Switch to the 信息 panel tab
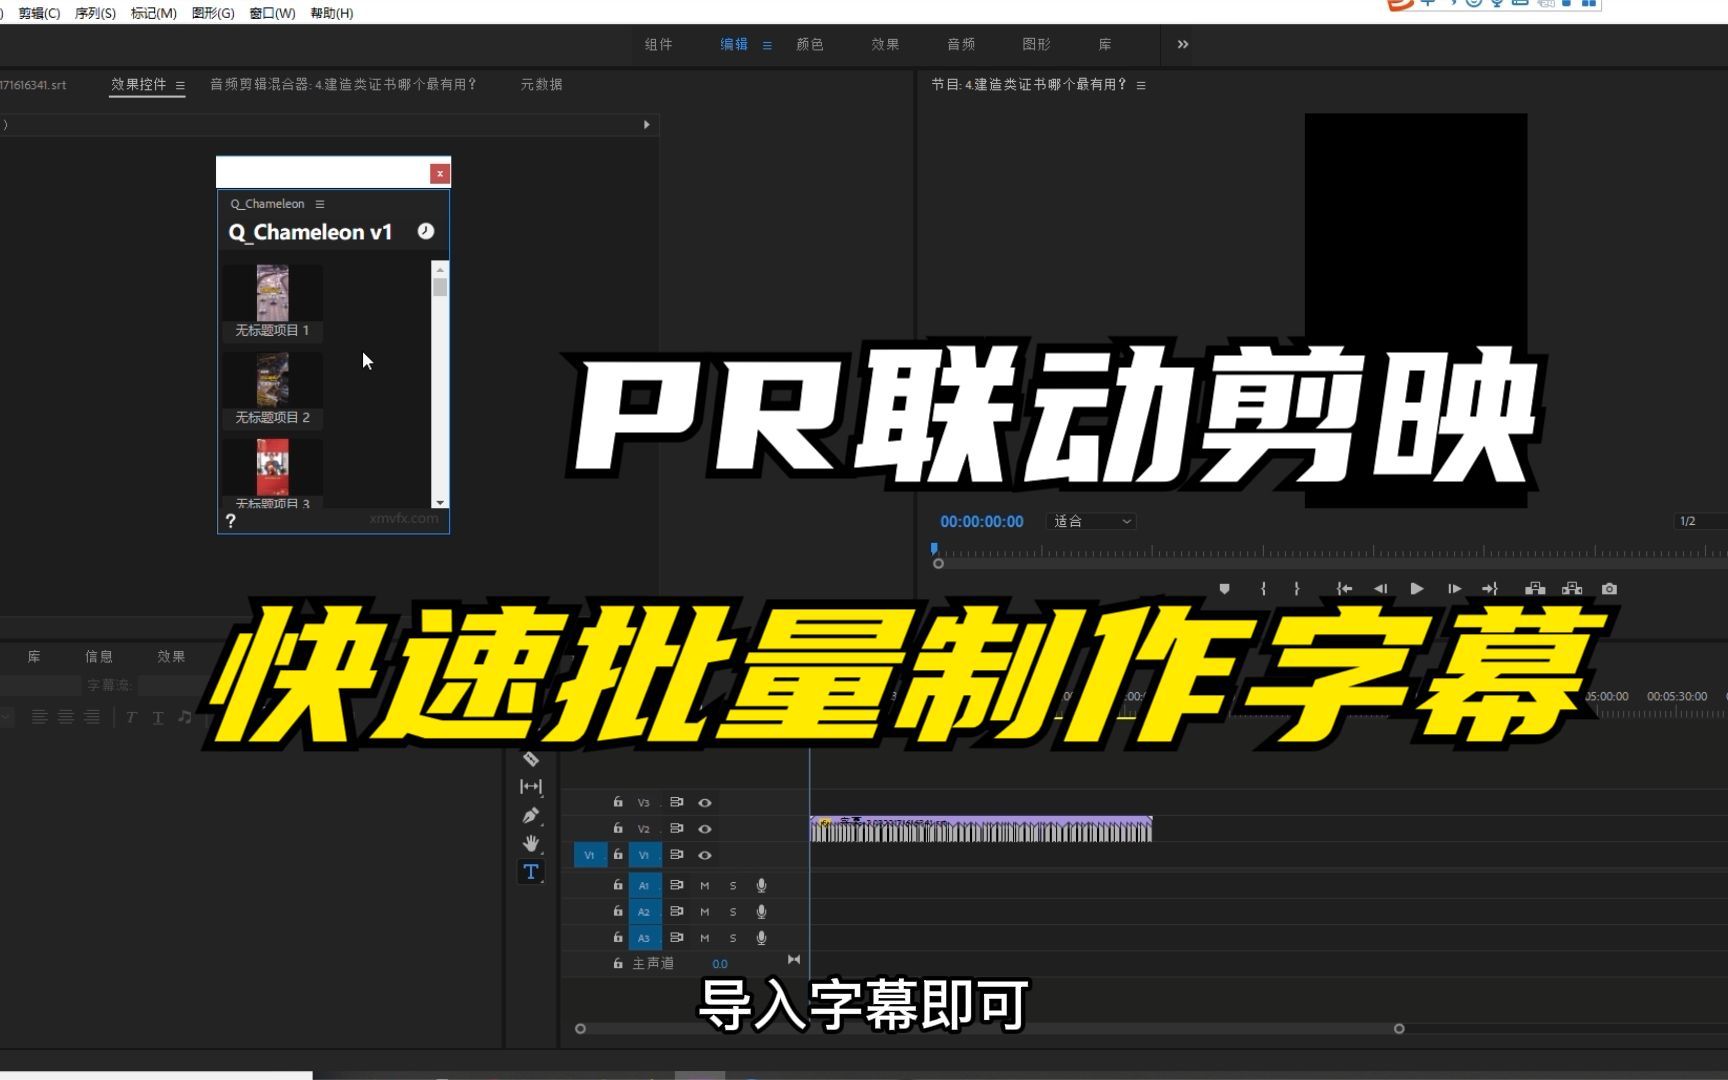This screenshot has height=1080, width=1728. (x=99, y=656)
